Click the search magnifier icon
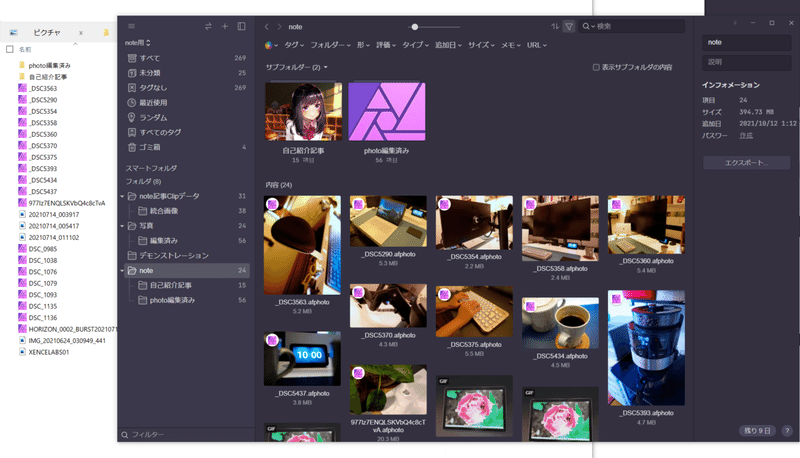800x458 pixels. 586,27
